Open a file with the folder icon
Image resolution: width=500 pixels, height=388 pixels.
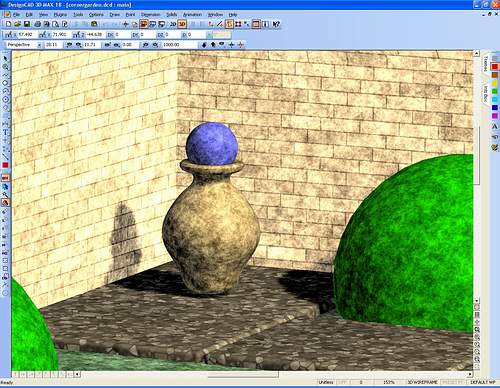17,24
